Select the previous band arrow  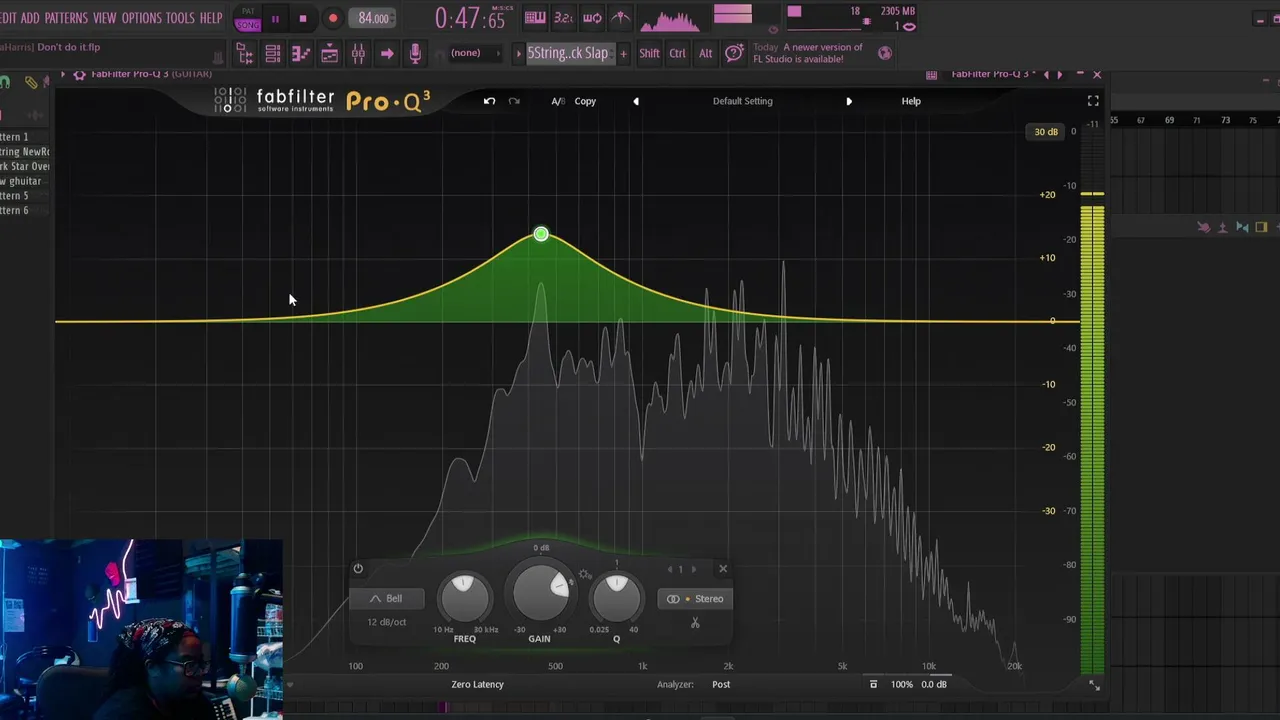(670, 569)
